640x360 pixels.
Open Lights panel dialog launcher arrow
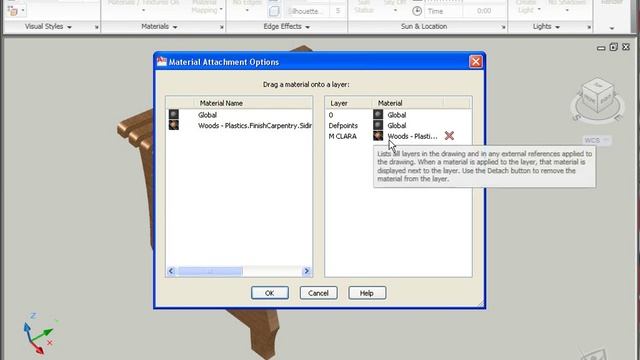(589, 27)
